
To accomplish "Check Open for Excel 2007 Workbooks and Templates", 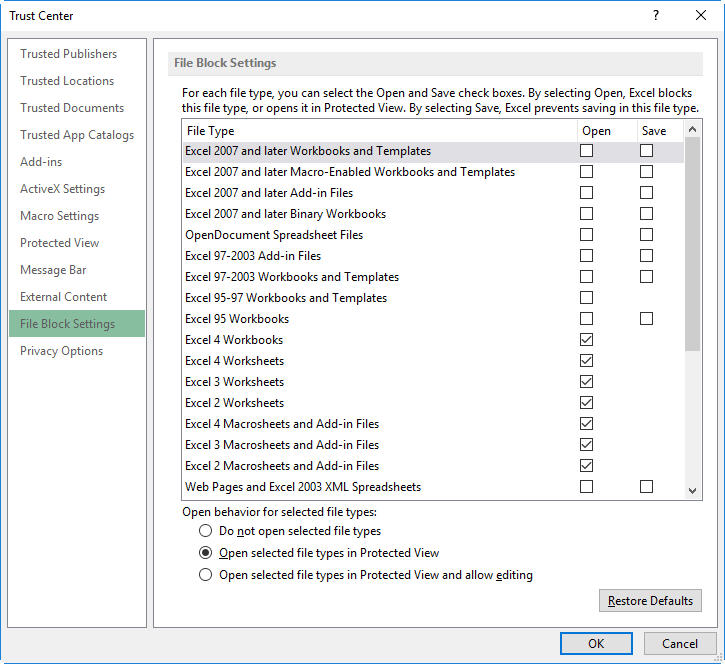I will [x=586, y=151].
